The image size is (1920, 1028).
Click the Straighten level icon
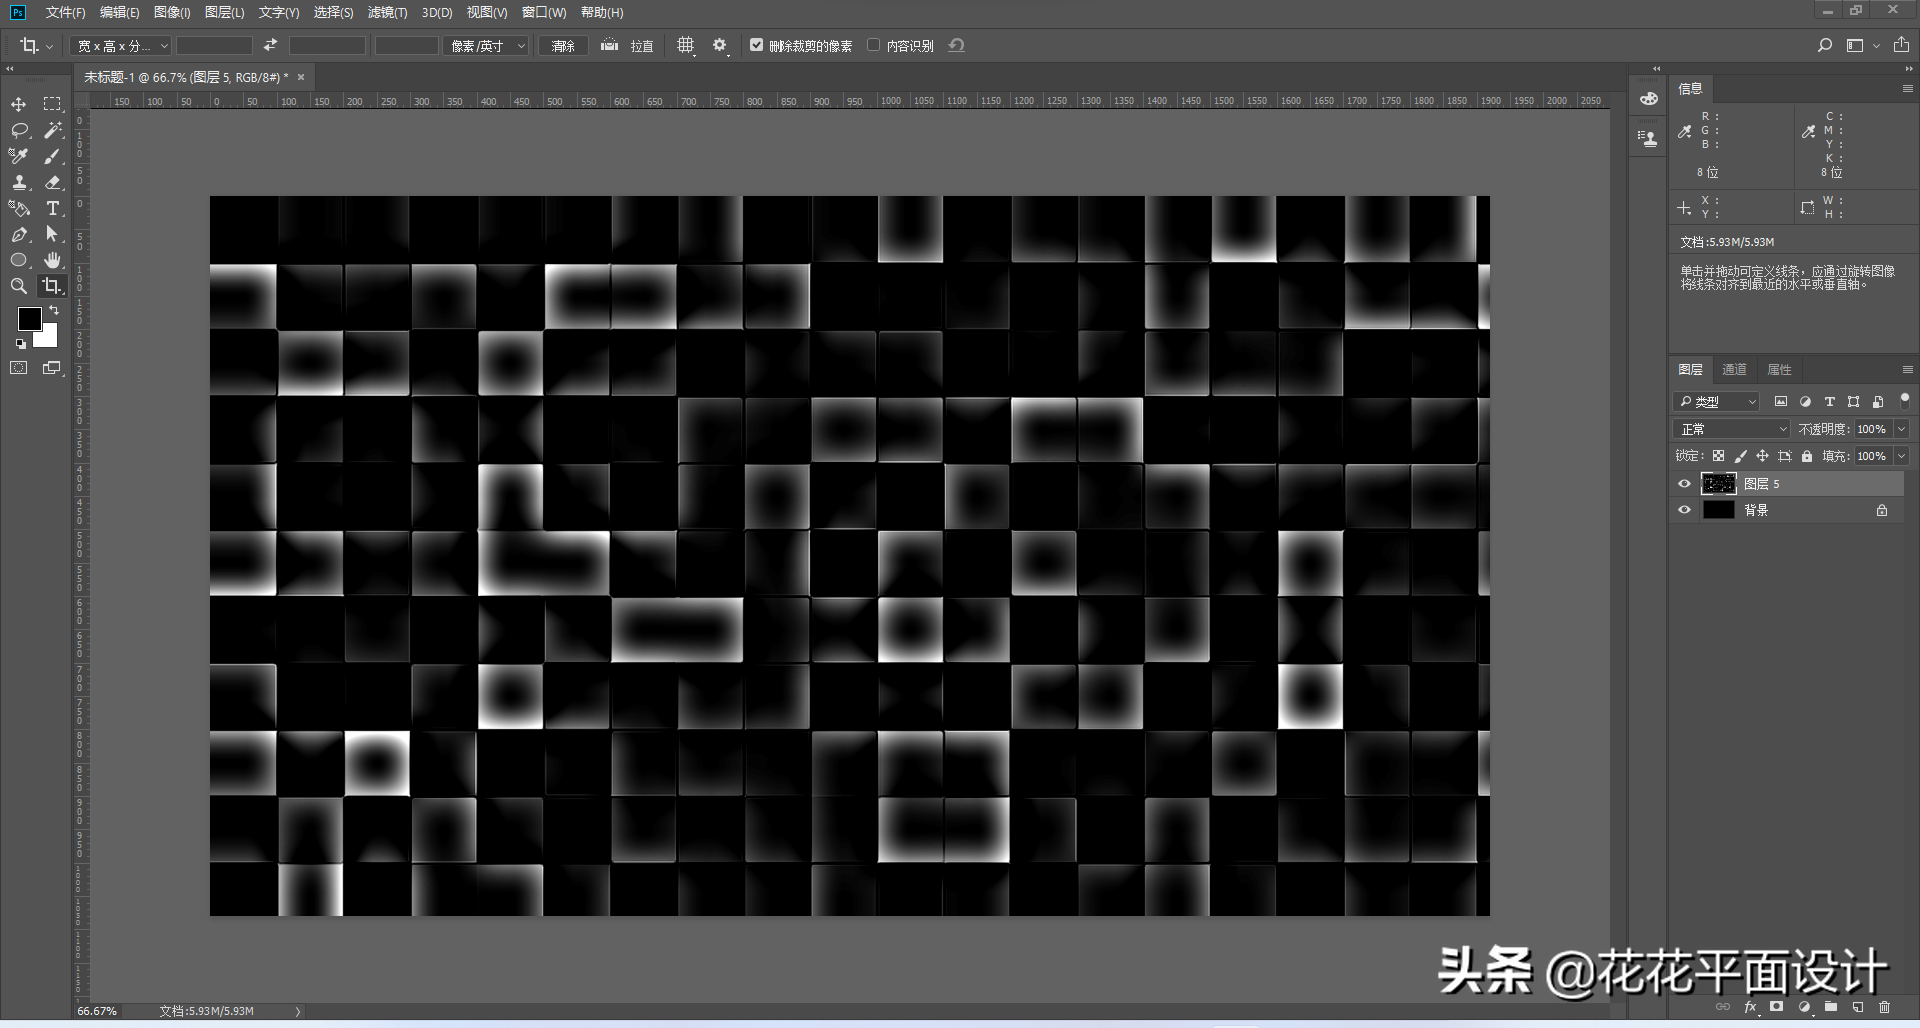click(609, 46)
